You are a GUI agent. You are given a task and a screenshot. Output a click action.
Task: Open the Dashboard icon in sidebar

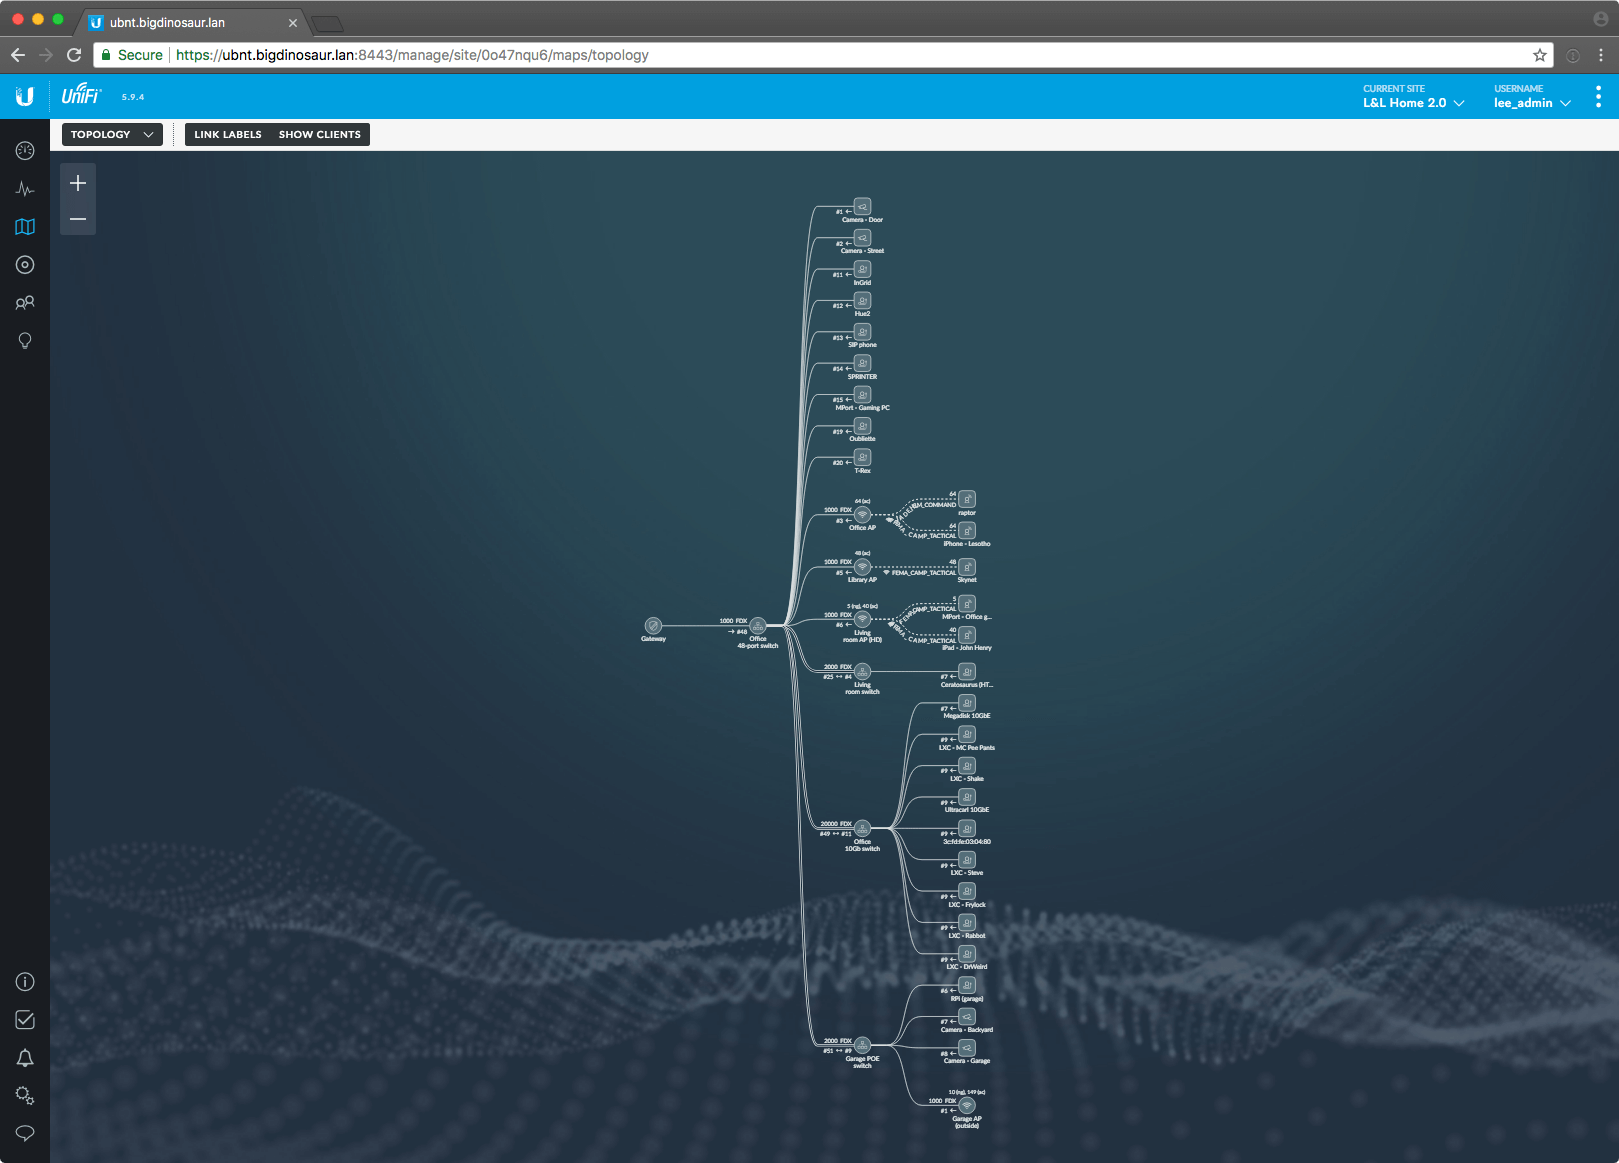pos(25,150)
